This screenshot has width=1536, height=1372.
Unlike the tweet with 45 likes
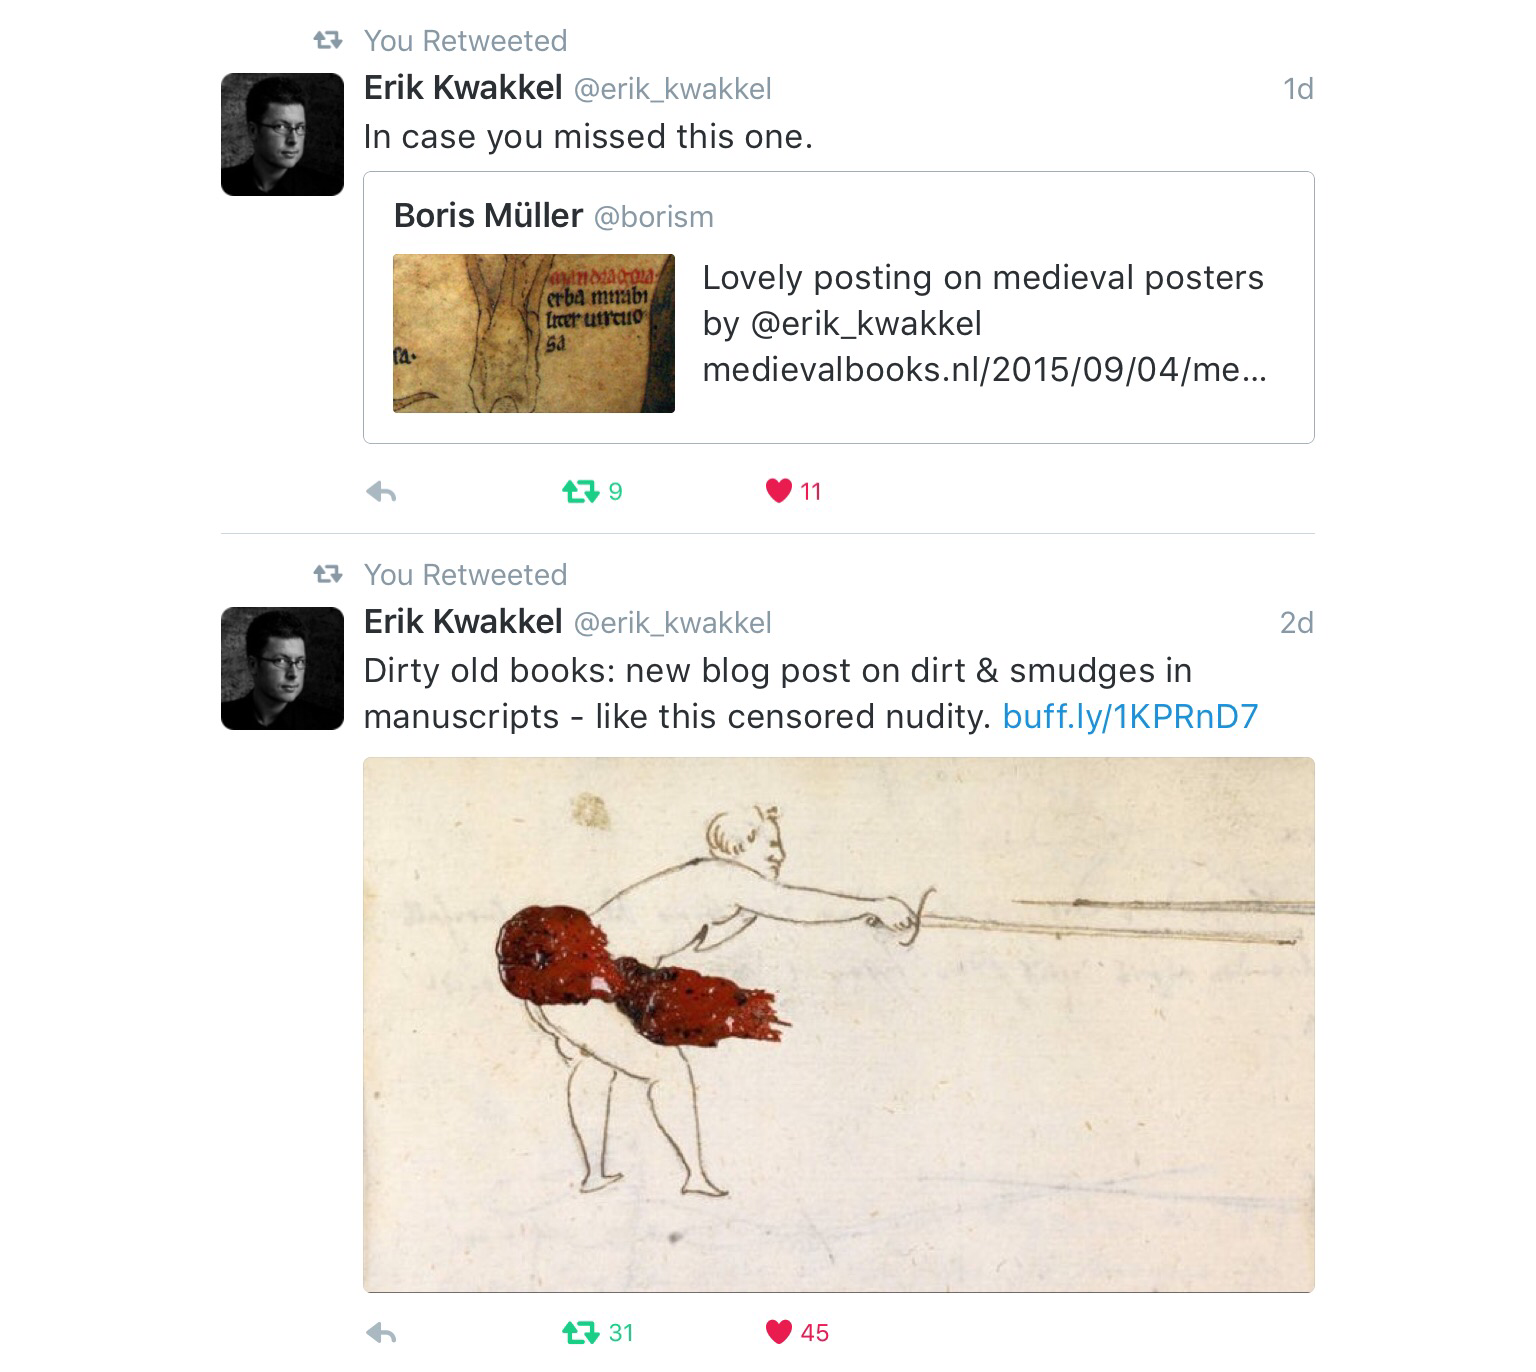778,1332
